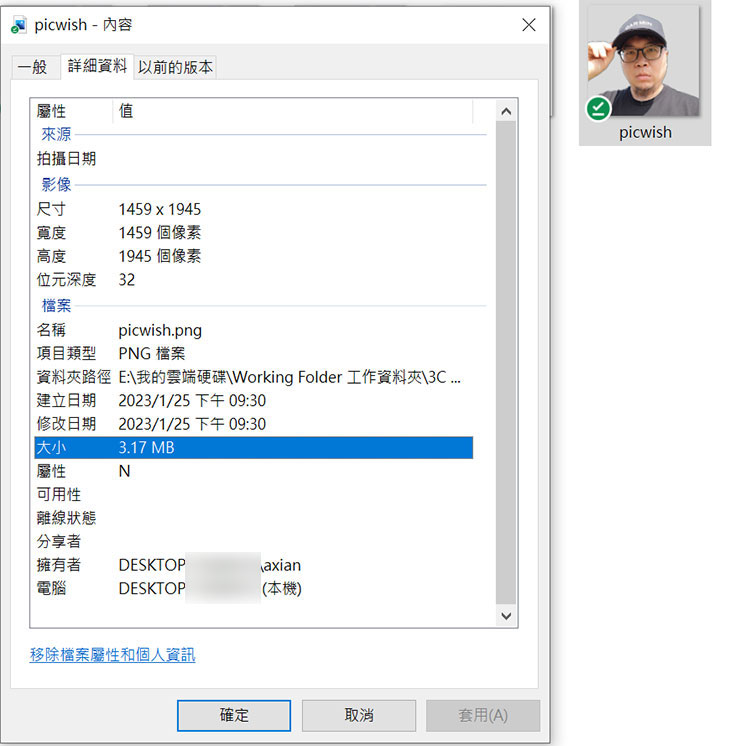Click the 影像 group header
The image size is (740, 746).
56,184
